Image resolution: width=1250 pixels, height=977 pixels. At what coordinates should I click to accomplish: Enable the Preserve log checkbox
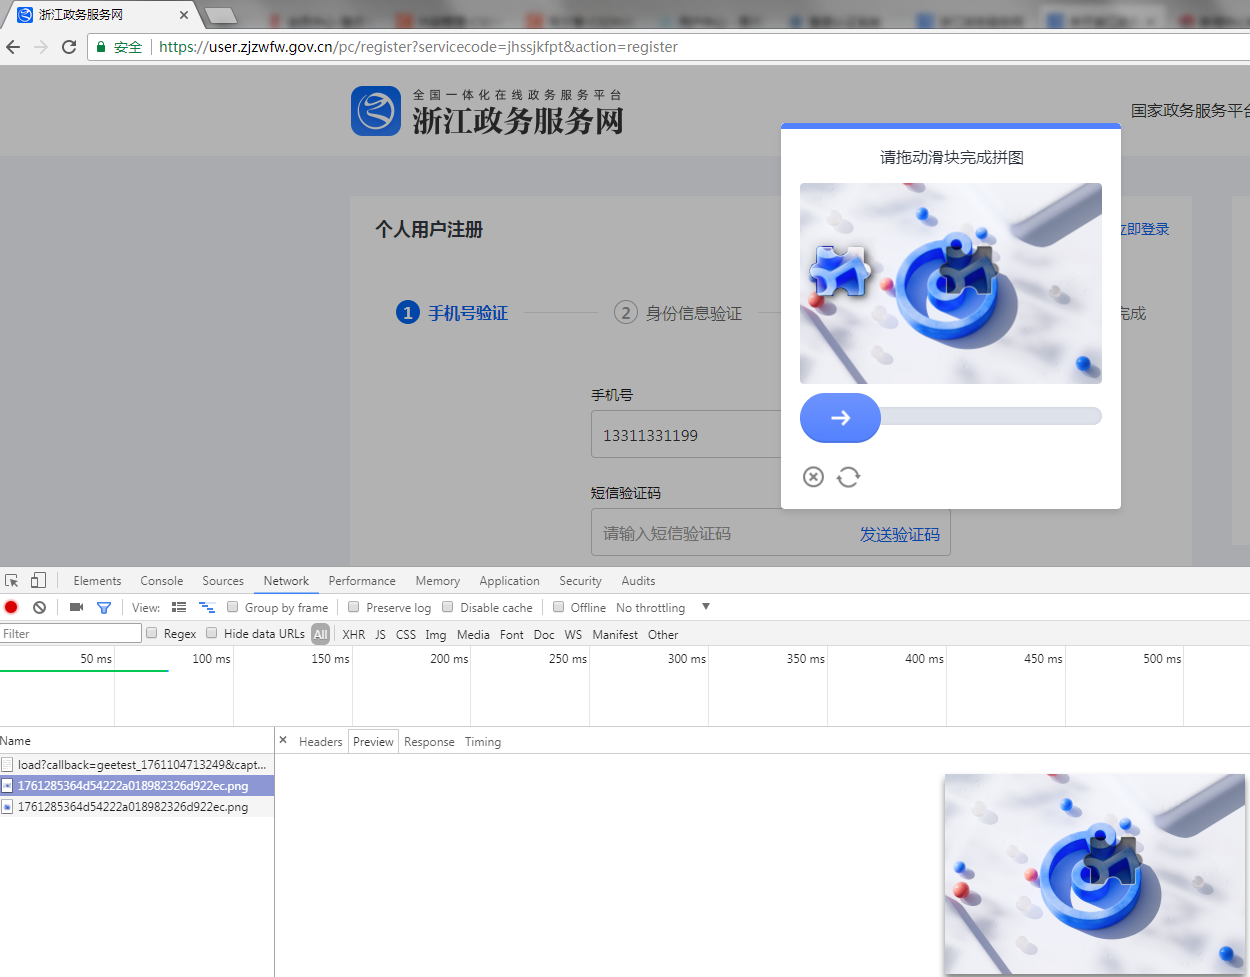click(354, 607)
